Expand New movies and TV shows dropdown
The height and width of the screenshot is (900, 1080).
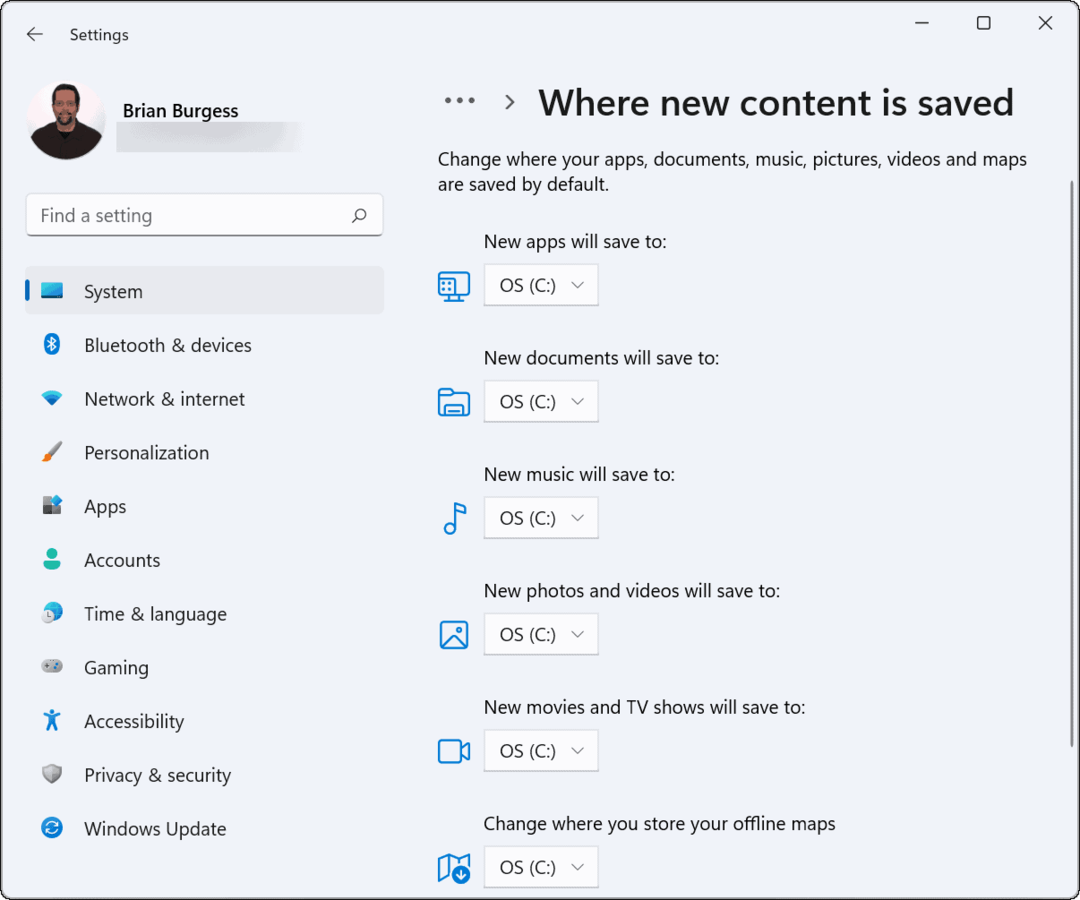[x=541, y=751]
